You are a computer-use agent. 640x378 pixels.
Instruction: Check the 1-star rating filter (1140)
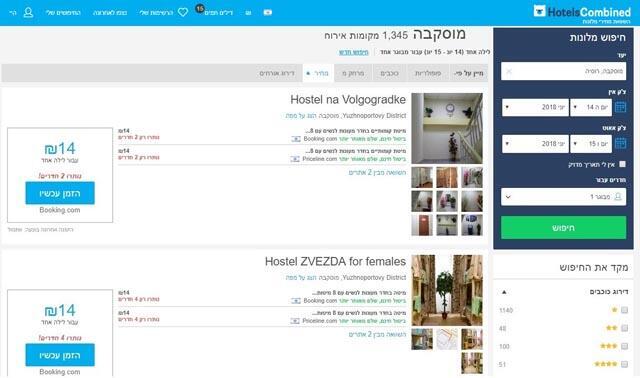[x=624, y=310]
